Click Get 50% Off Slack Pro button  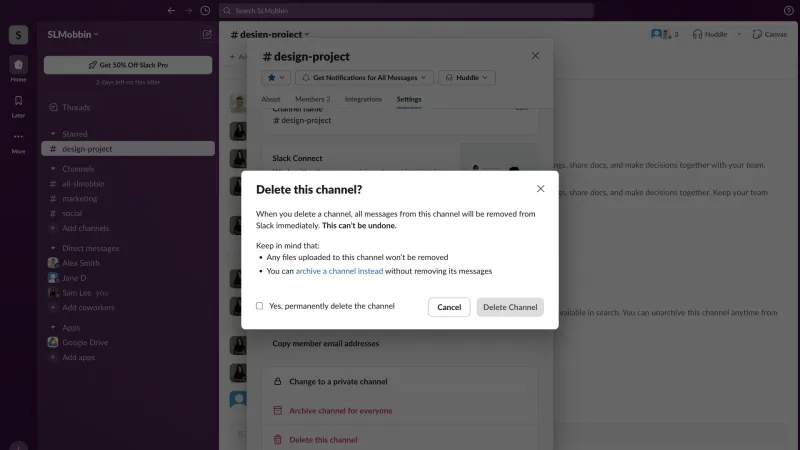(x=128, y=65)
